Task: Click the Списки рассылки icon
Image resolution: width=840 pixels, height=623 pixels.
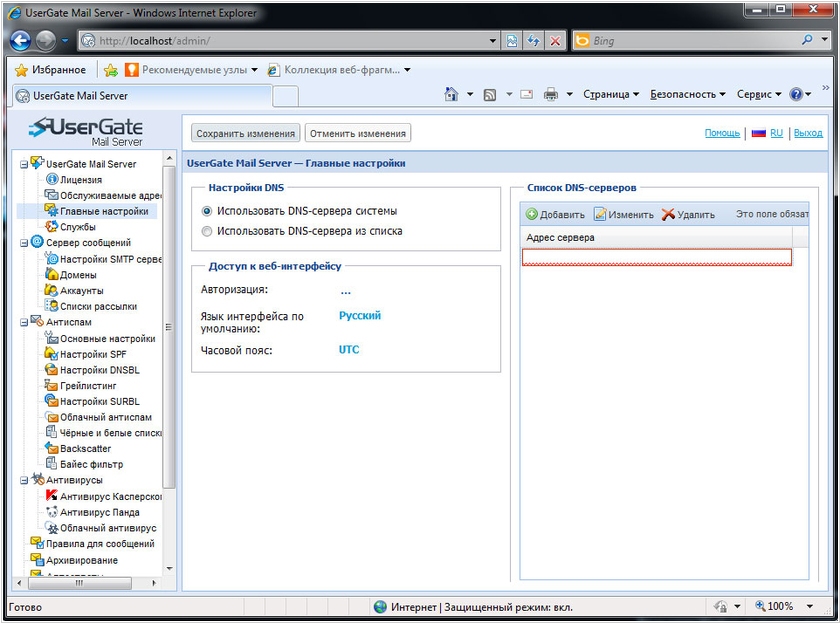Action: pyautogui.click(x=52, y=305)
